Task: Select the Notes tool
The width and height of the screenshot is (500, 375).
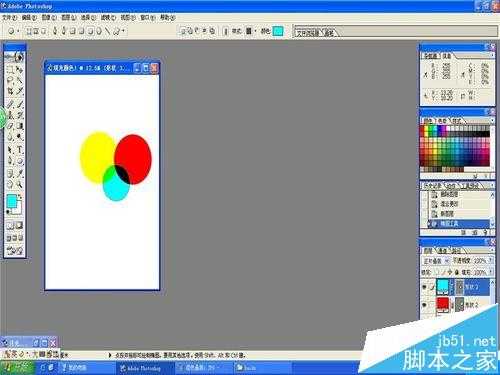Action: tap(10, 173)
